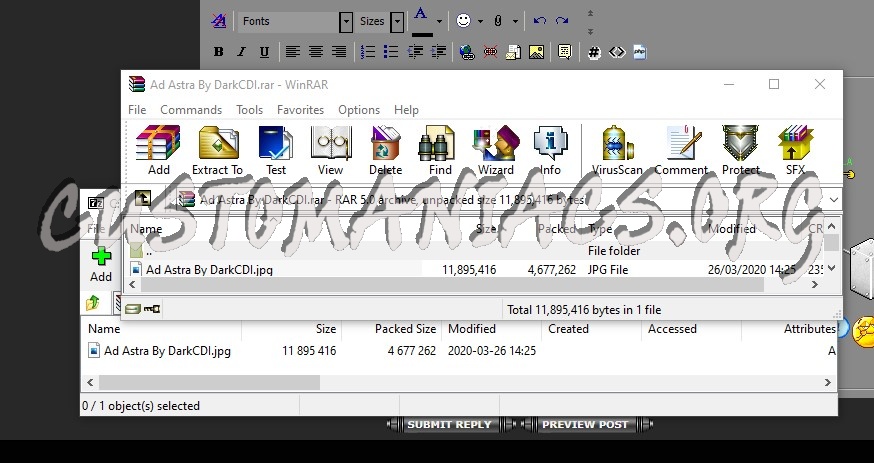Viewport: 874px width, 463px height.
Task: Insert an unordered bullet list
Action: pyautogui.click(x=391, y=52)
